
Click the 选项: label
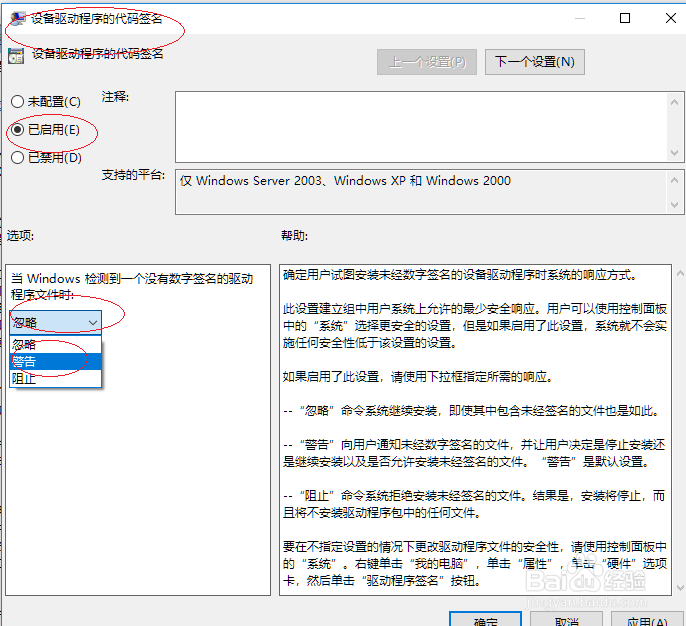[20, 236]
